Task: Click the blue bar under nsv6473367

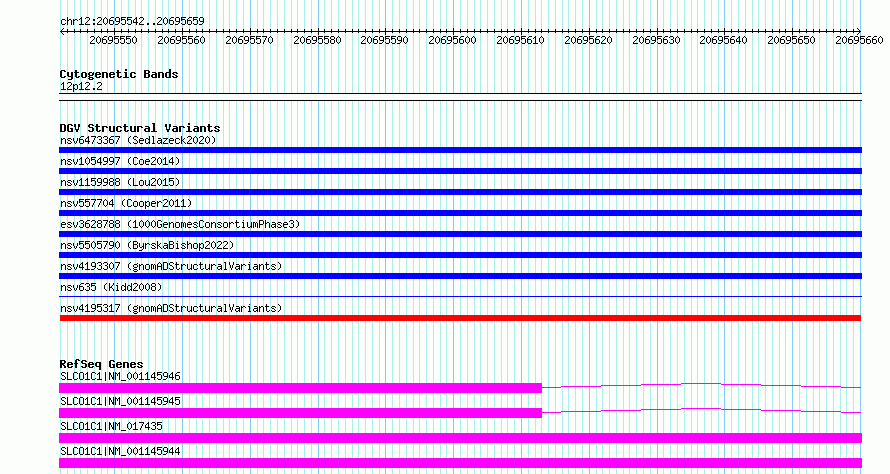Action: (460, 150)
